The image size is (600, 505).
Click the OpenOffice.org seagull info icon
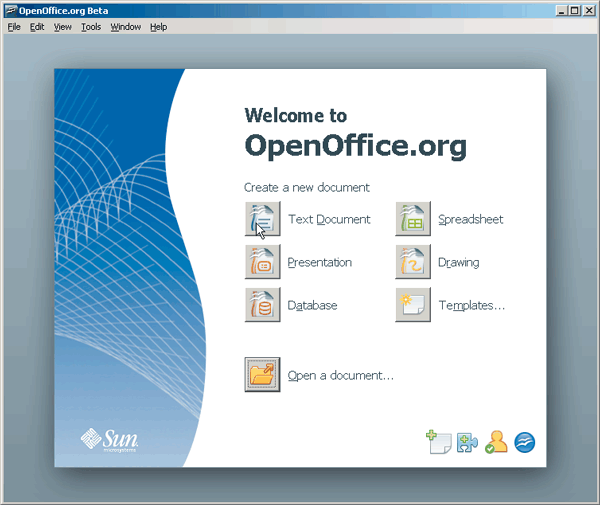(525, 442)
